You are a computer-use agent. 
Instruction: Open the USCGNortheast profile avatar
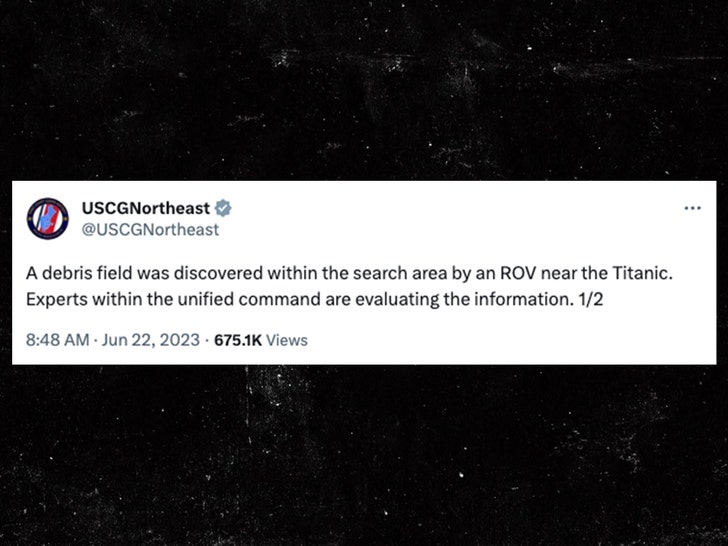point(47,219)
